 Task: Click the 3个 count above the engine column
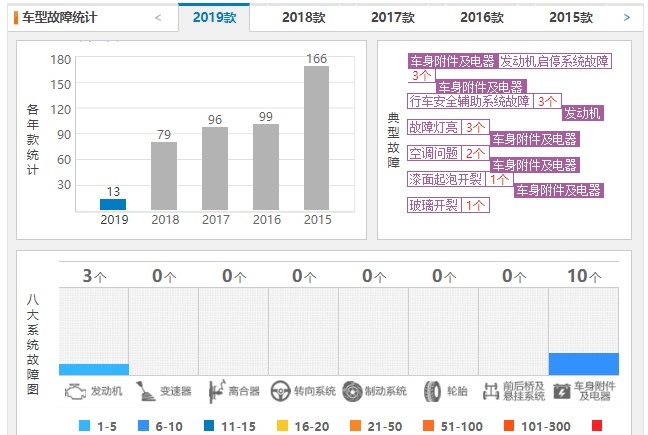94,276
